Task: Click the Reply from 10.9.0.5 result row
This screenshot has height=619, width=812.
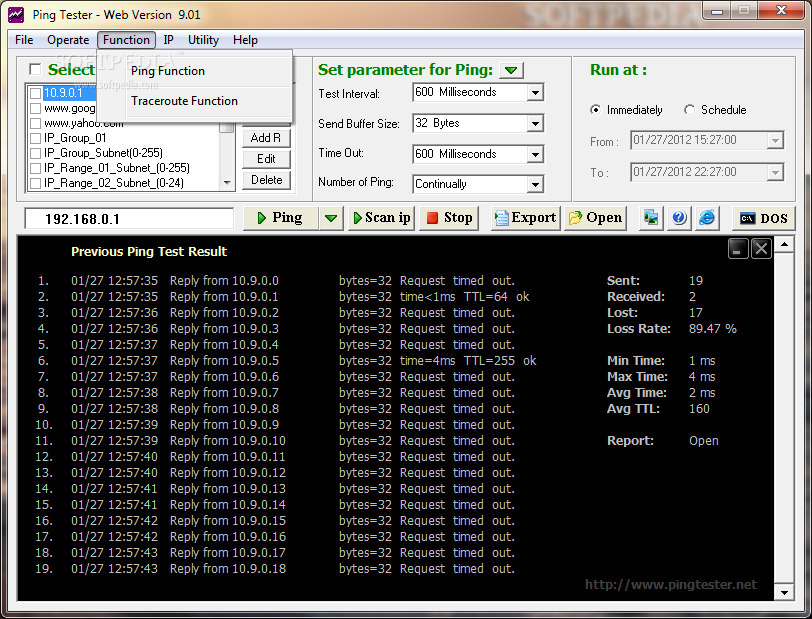Action: [x=286, y=361]
